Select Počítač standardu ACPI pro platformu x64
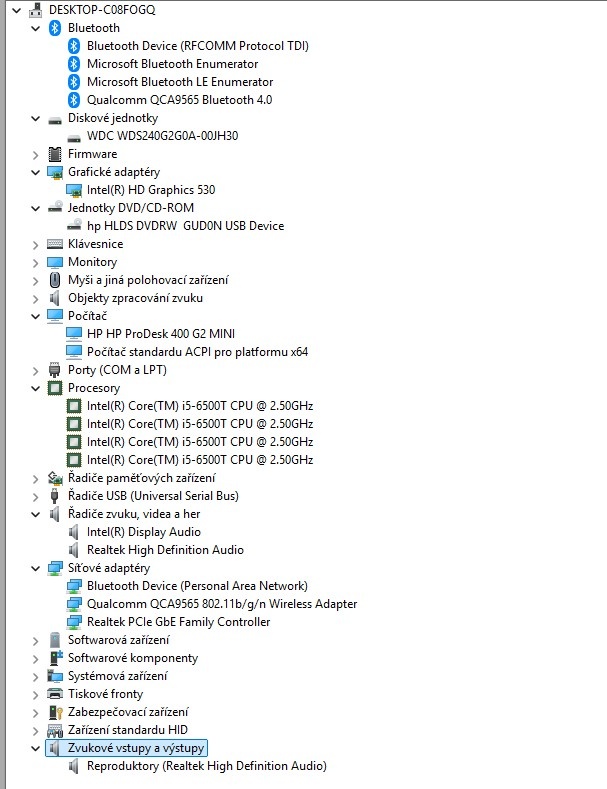607x789 pixels. [x=197, y=352]
